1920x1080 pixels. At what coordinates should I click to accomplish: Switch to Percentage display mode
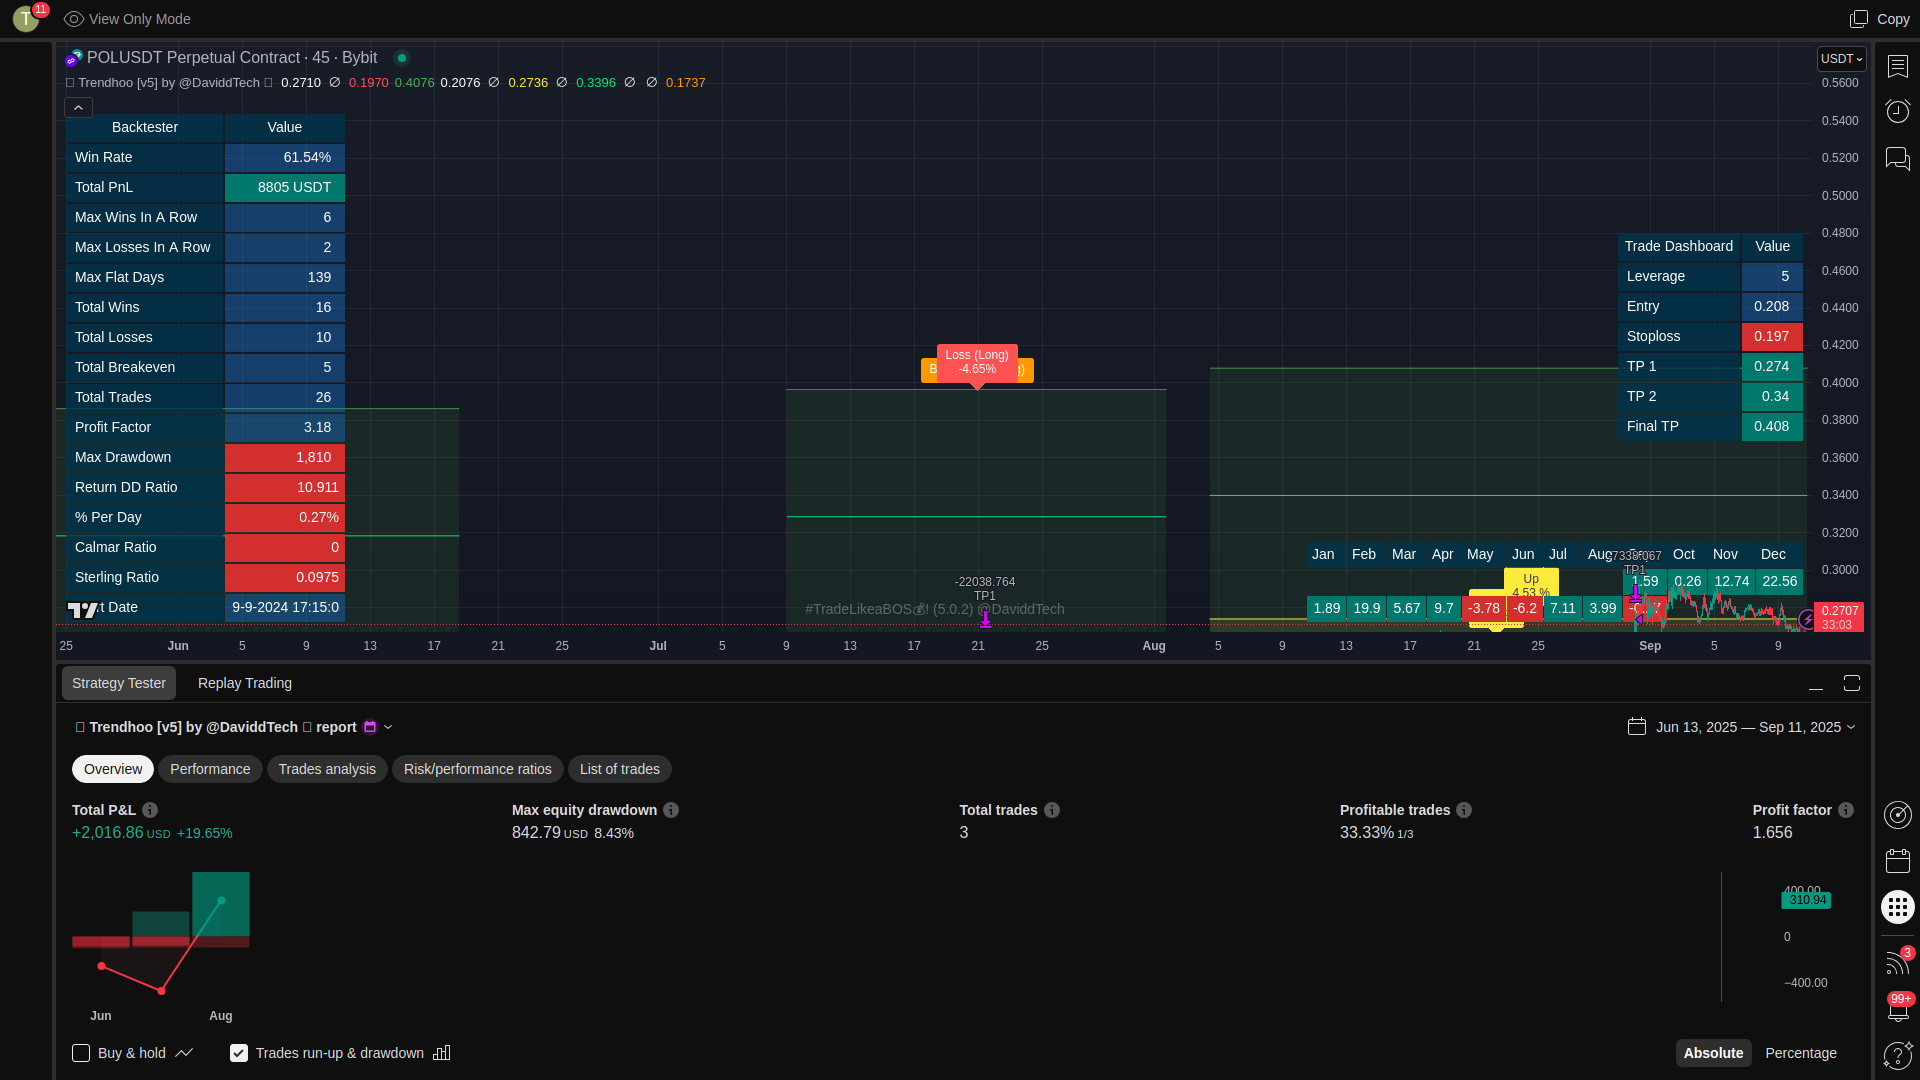click(x=1801, y=1053)
